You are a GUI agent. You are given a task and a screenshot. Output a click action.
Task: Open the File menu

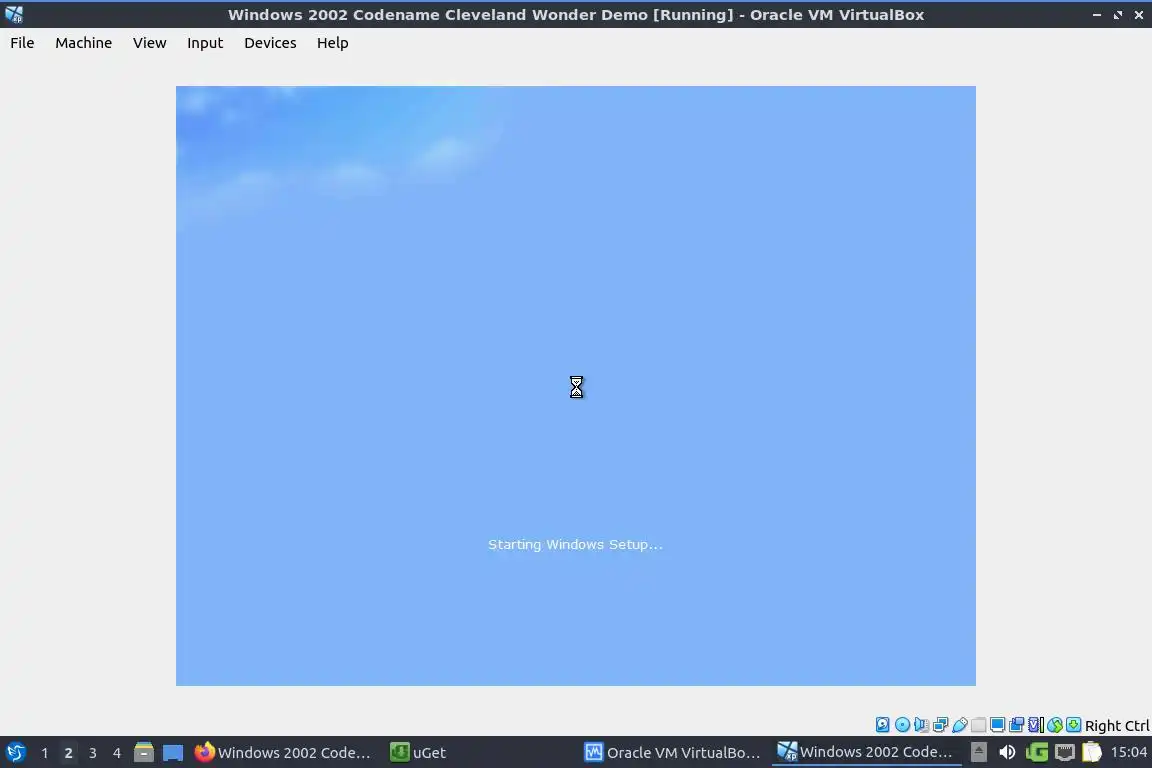(x=22, y=43)
